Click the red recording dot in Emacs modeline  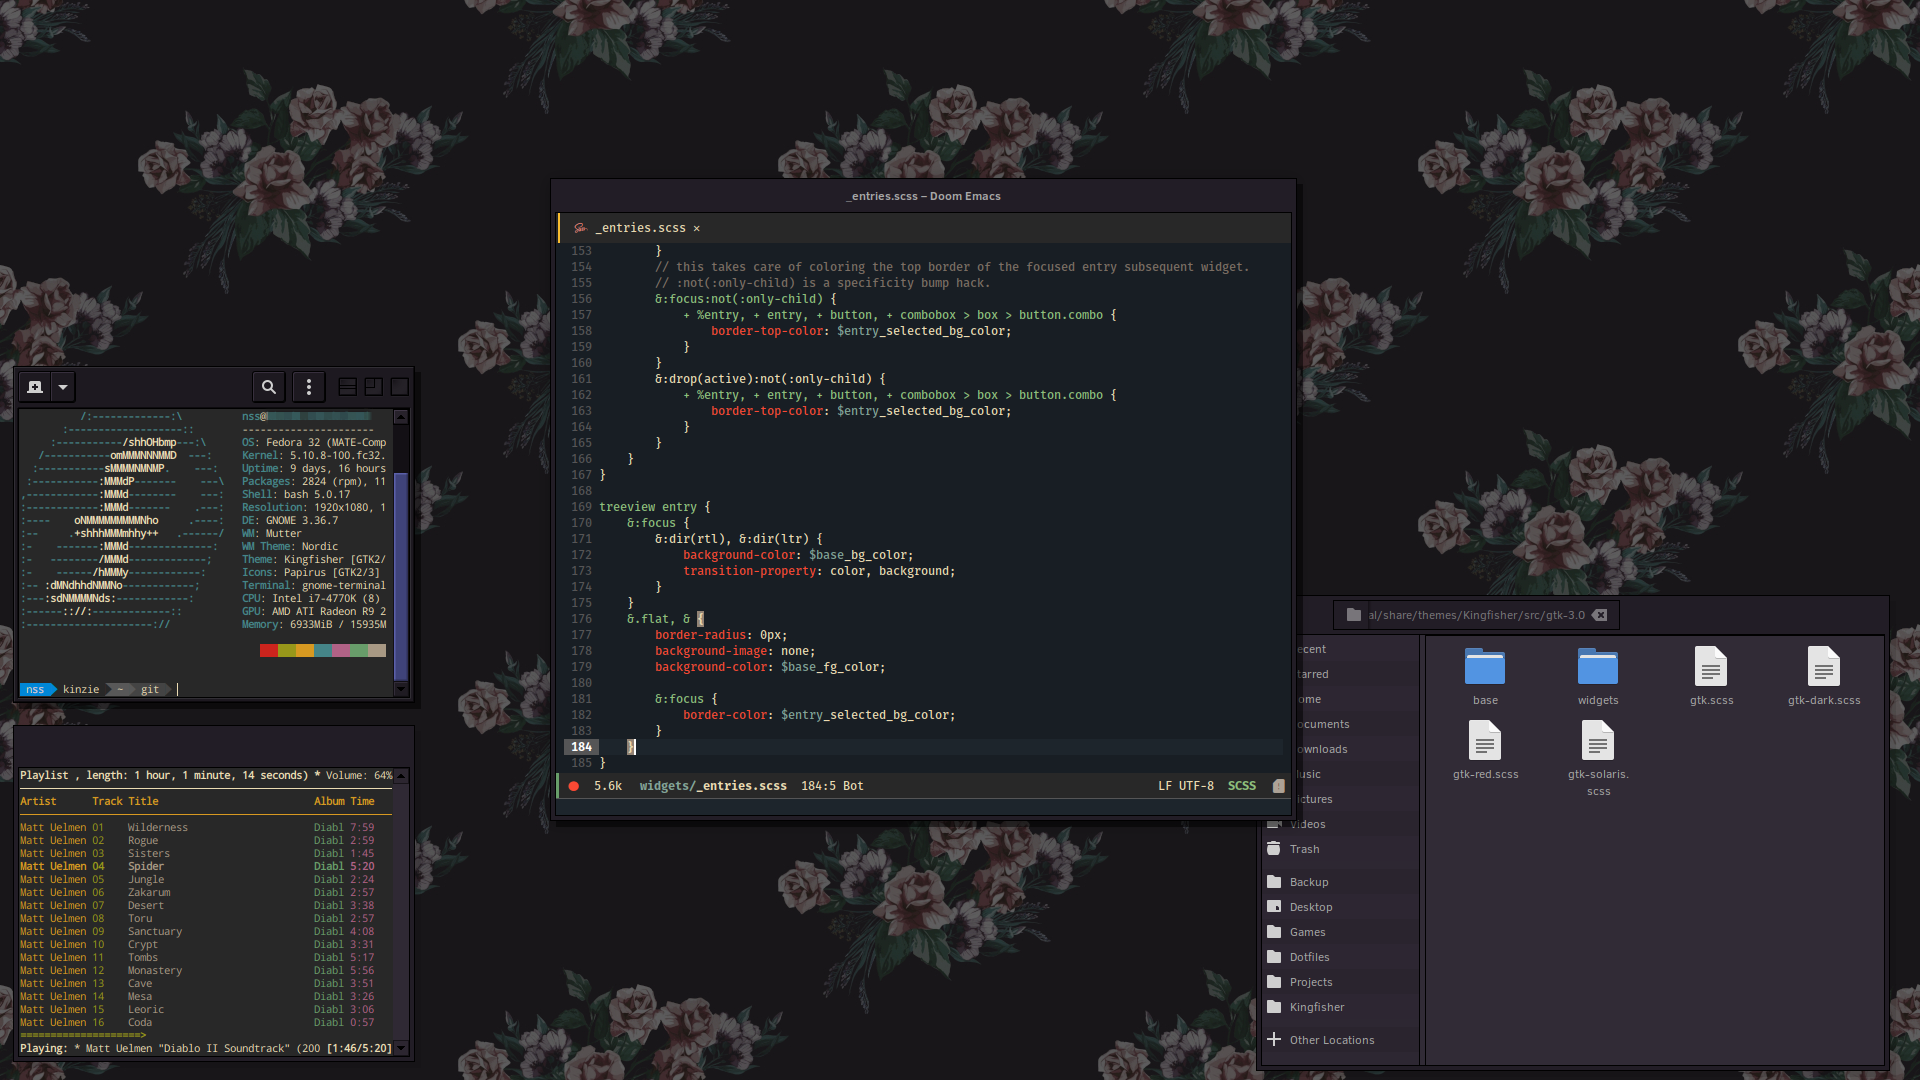pos(573,786)
